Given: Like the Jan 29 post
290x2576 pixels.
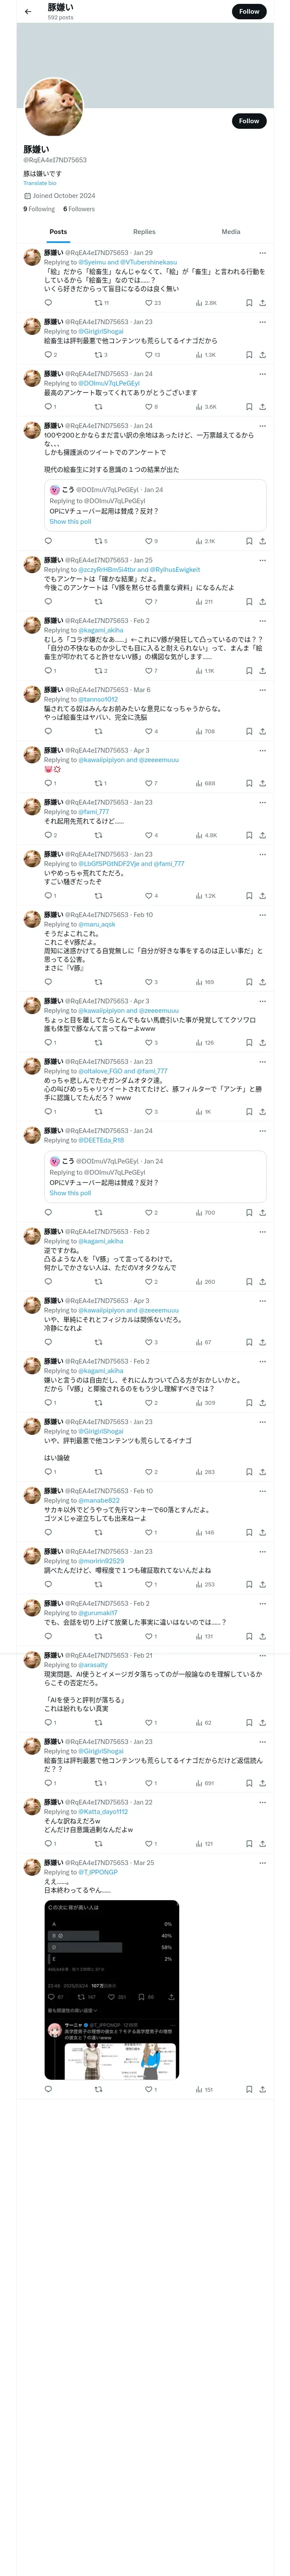Looking at the screenshot, I should (150, 302).
